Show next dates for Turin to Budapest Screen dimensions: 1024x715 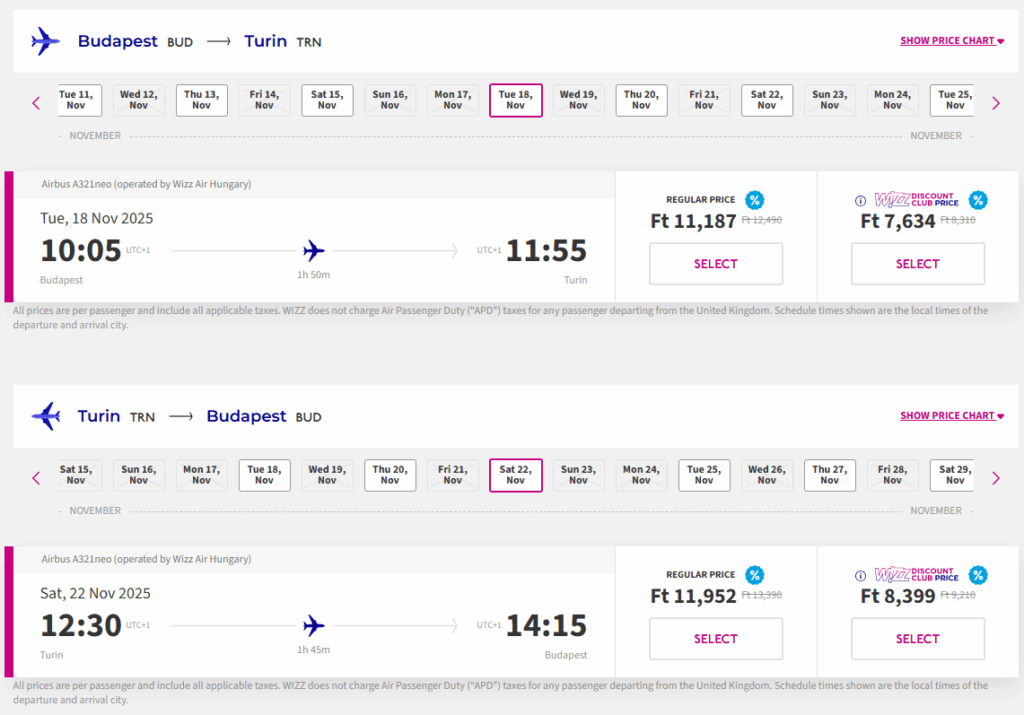tap(995, 478)
